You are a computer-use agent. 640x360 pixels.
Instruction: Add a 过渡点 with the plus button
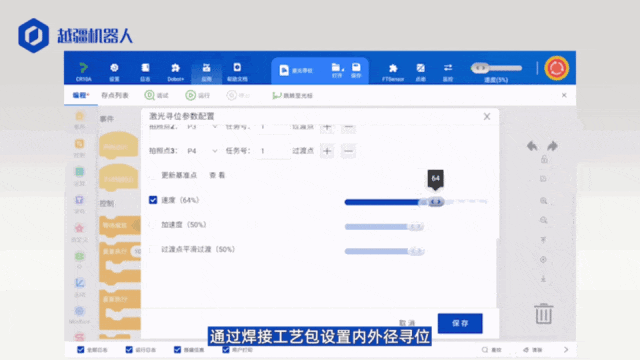327,151
